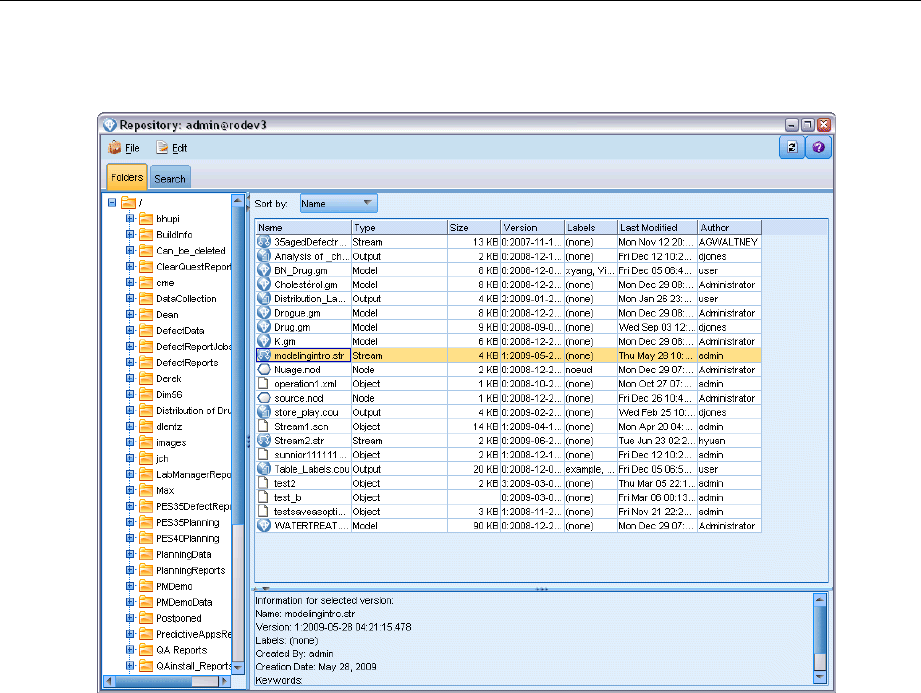Open the Sort by dropdown
The width and height of the screenshot is (921, 693).
point(339,203)
